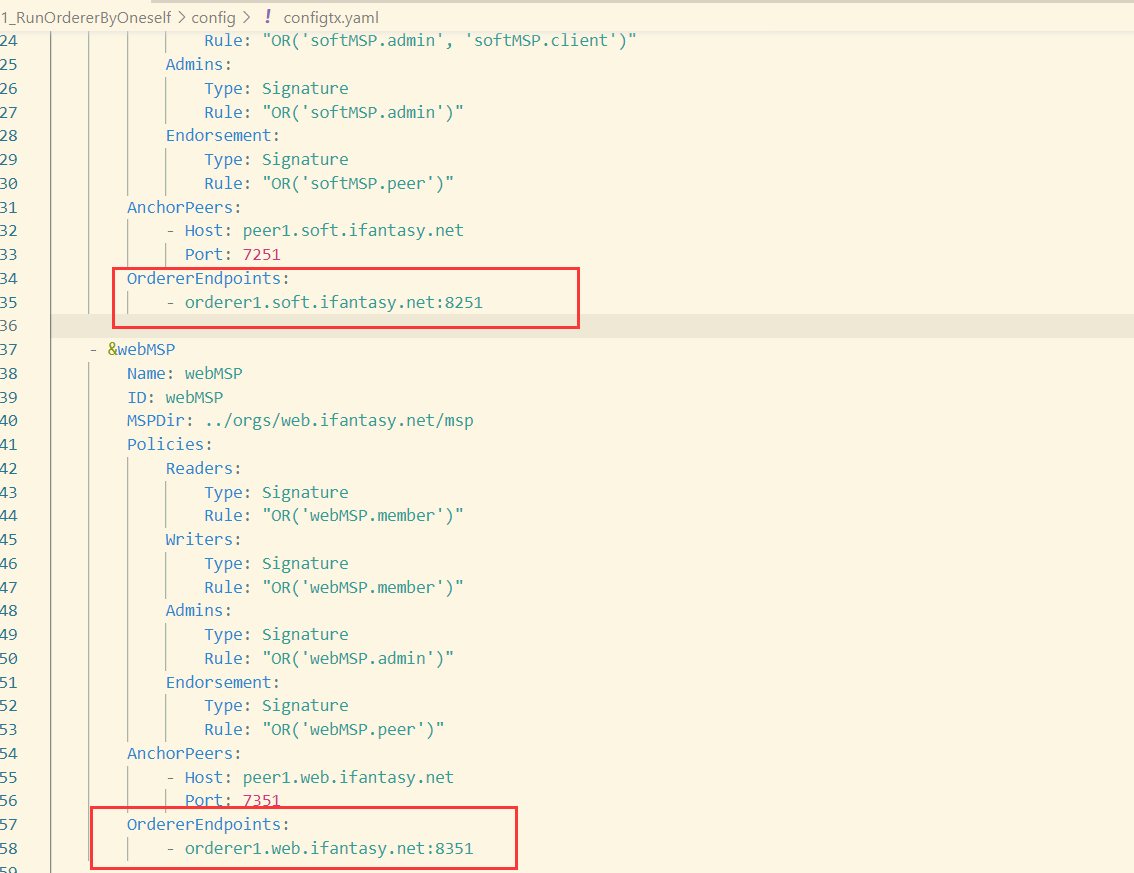
Task: Select the 1_RunOrdererByOneself breadcrumb segment
Action: coord(87,17)
